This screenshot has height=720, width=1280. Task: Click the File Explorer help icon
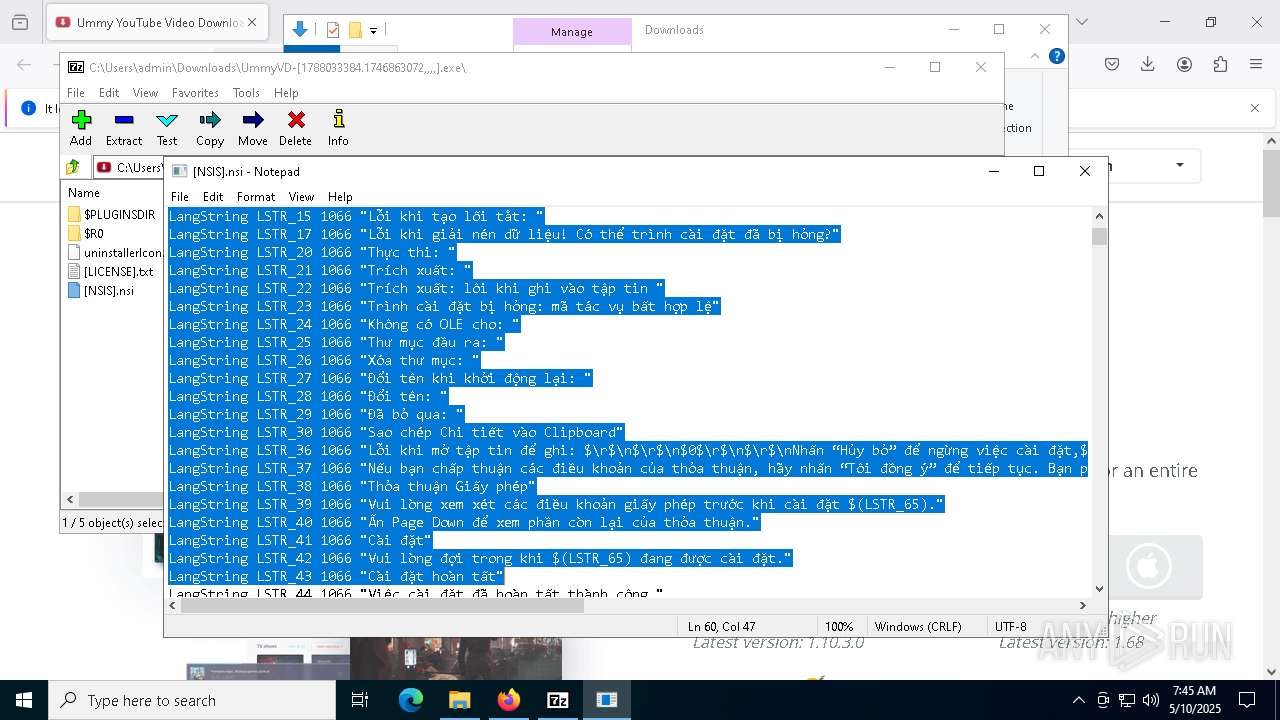pos(1057,56)
